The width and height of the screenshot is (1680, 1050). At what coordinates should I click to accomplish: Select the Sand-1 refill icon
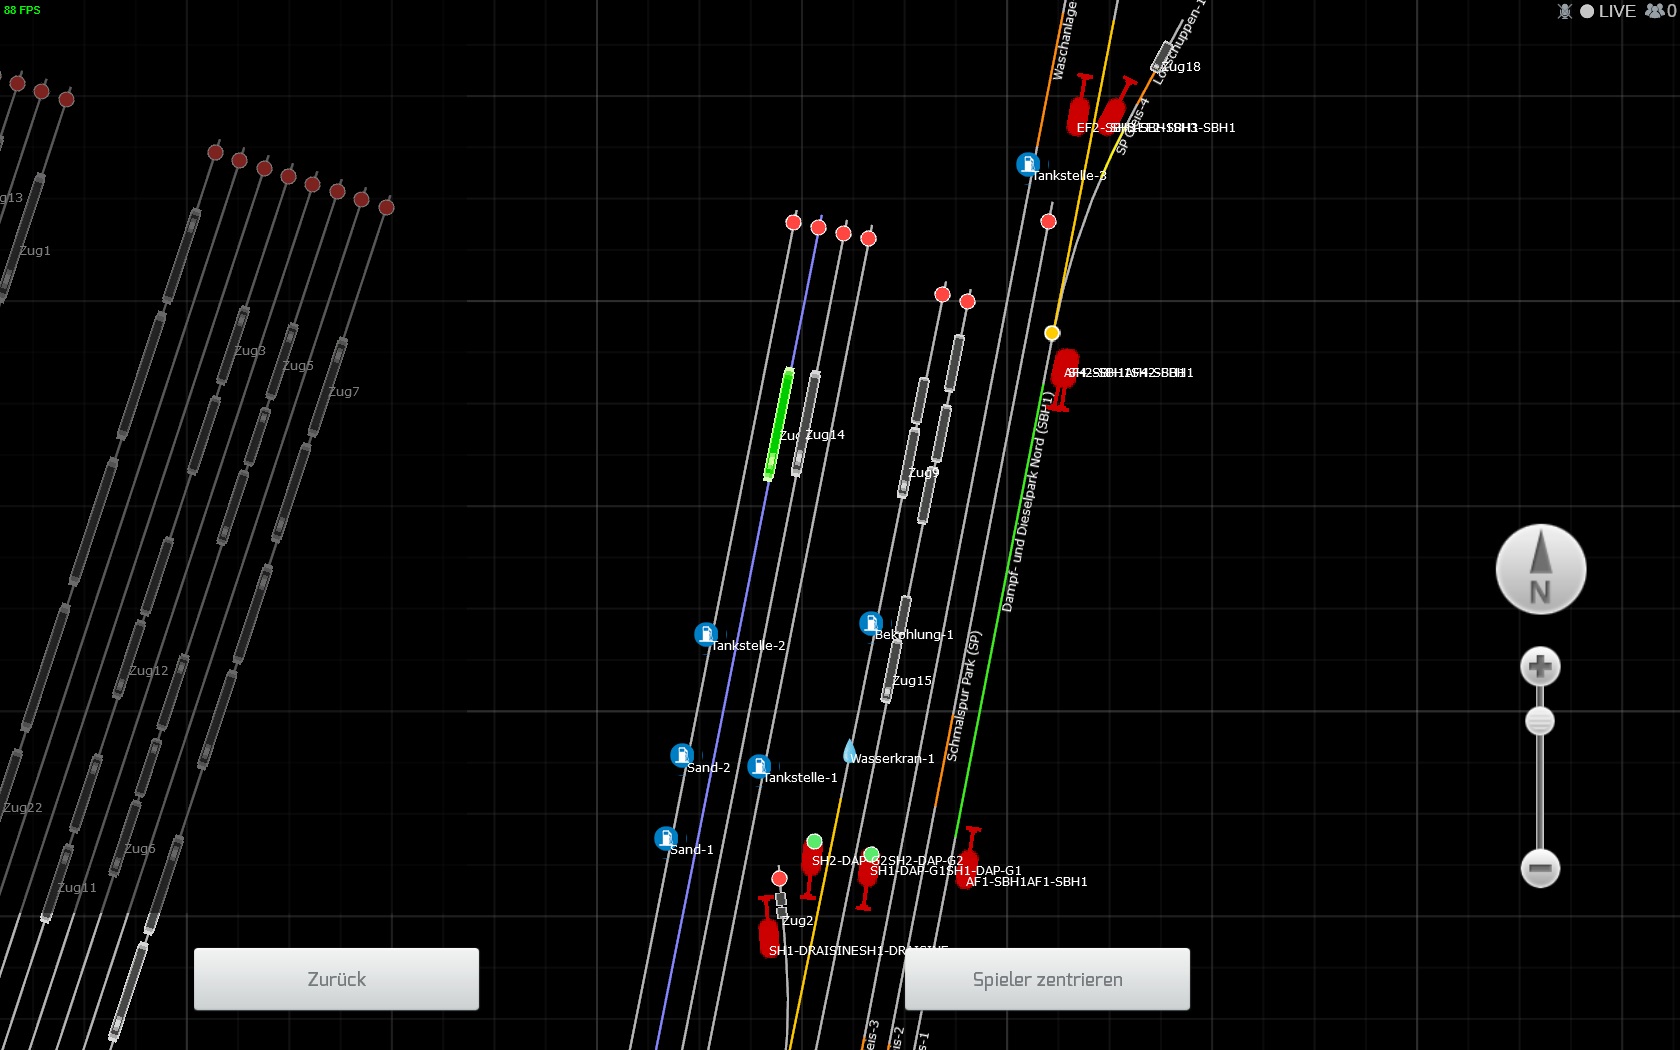(666, 838)
